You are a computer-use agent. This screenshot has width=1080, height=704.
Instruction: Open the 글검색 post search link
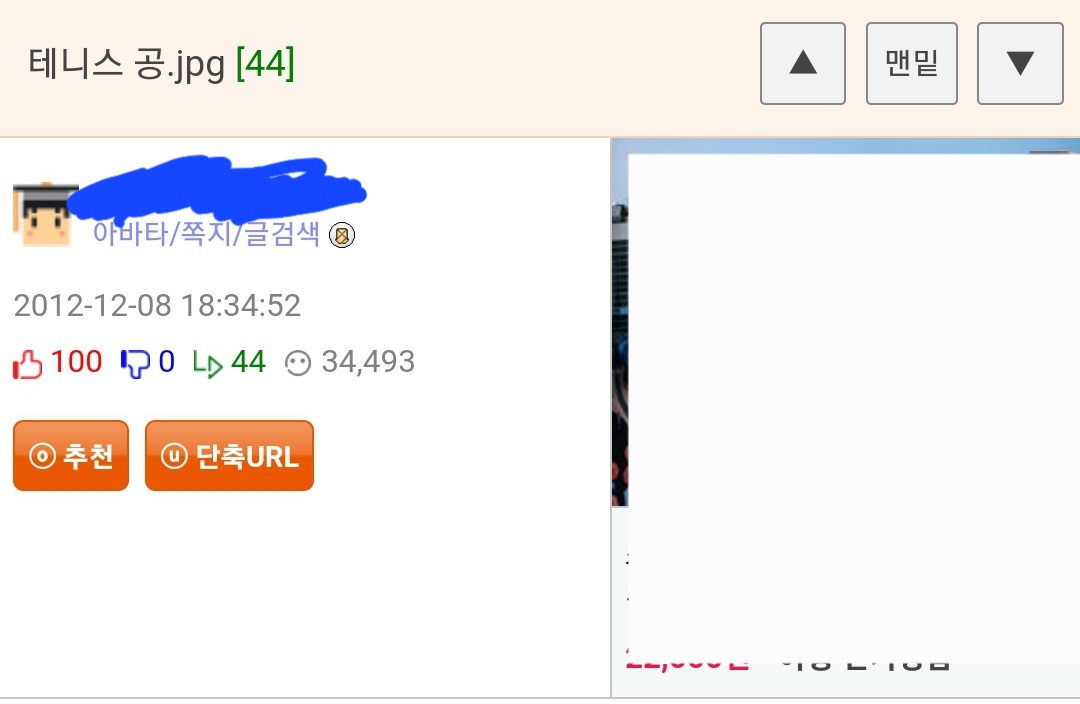coord(282,234)
